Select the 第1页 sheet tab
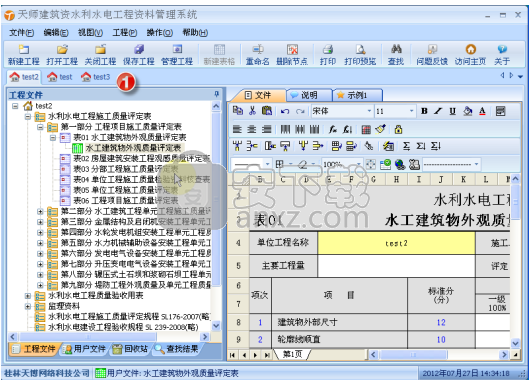531x384 pixels. tap(292, 355)
